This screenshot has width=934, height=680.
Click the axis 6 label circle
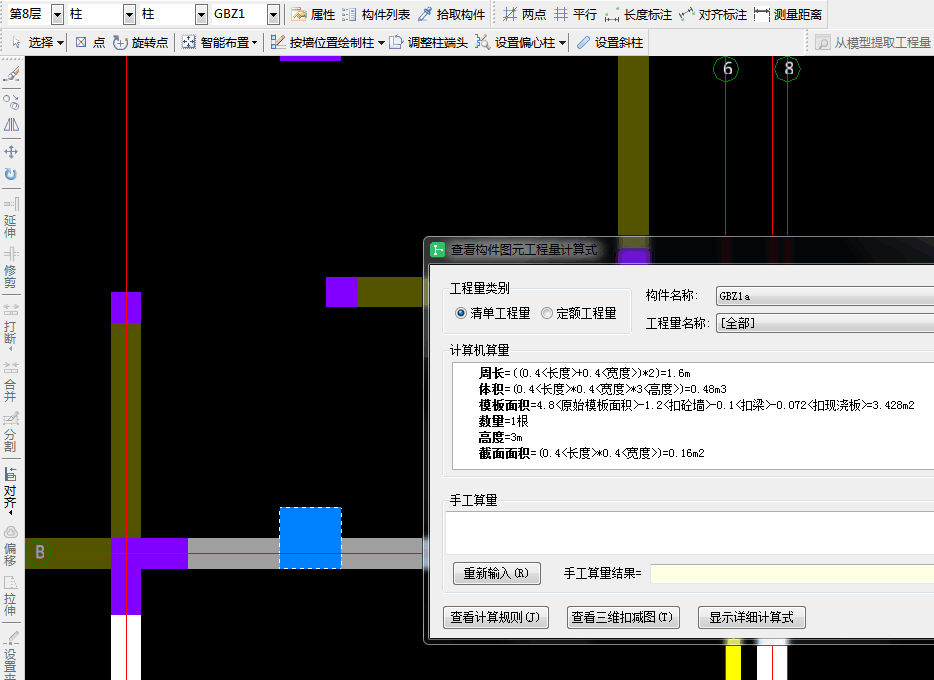tap(726, 69)
